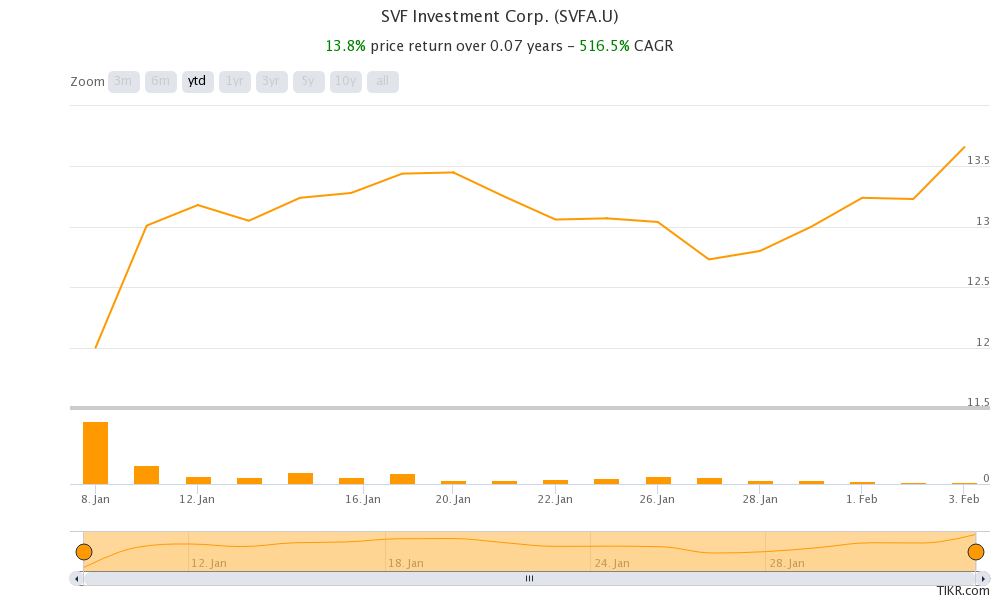Image resolution: width=1000 pixels, height=600 pixels.
Task: Click the price line's 3. Feb point
Action: click(964, 147)
